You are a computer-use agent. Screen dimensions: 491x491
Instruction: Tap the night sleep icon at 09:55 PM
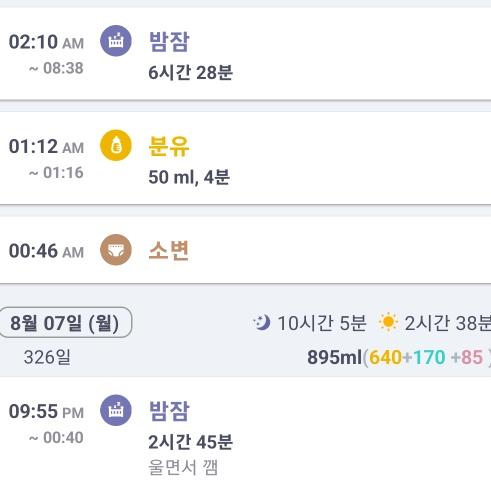[116, 410]
